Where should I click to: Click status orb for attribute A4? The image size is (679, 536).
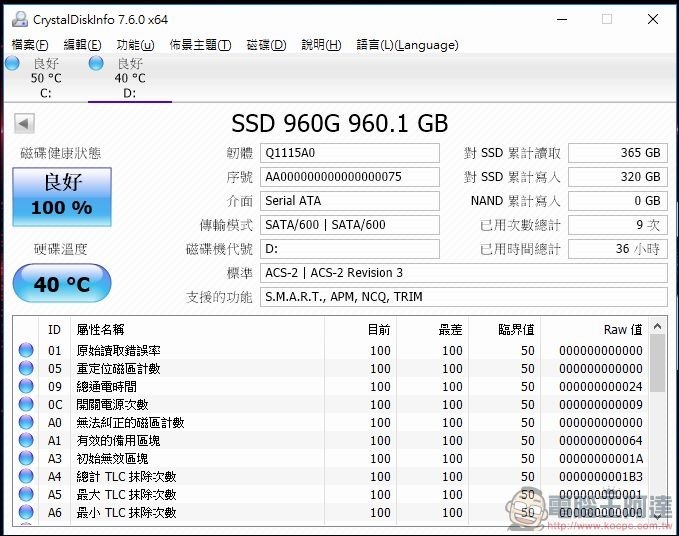coord(26,476)
